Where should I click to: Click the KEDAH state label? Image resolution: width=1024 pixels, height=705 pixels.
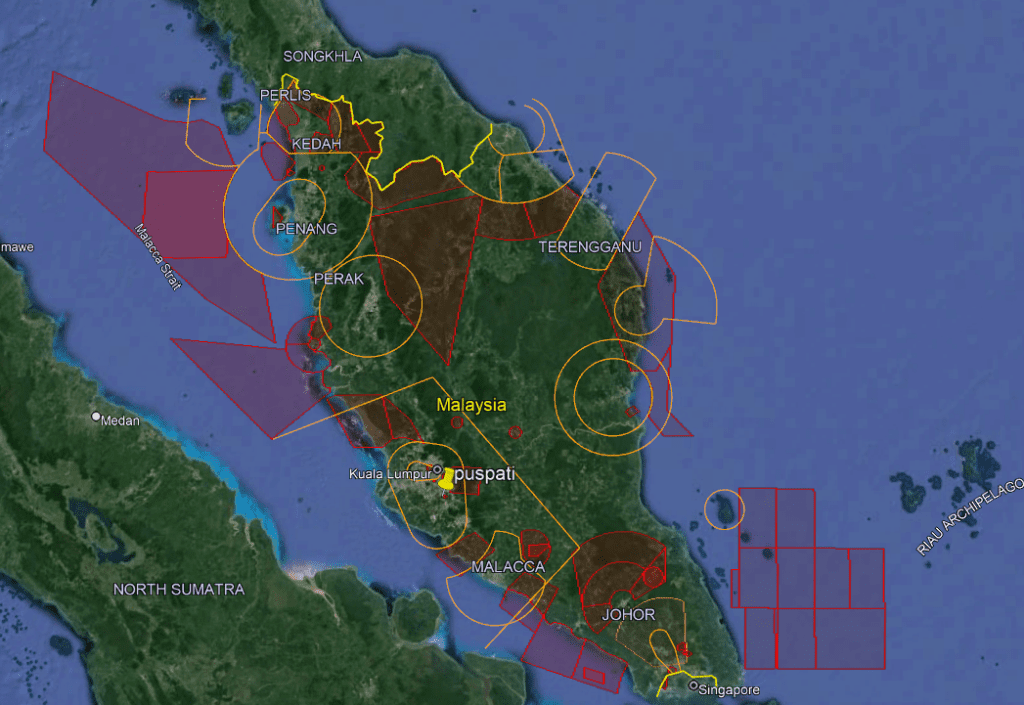click(x=316, y=145)
